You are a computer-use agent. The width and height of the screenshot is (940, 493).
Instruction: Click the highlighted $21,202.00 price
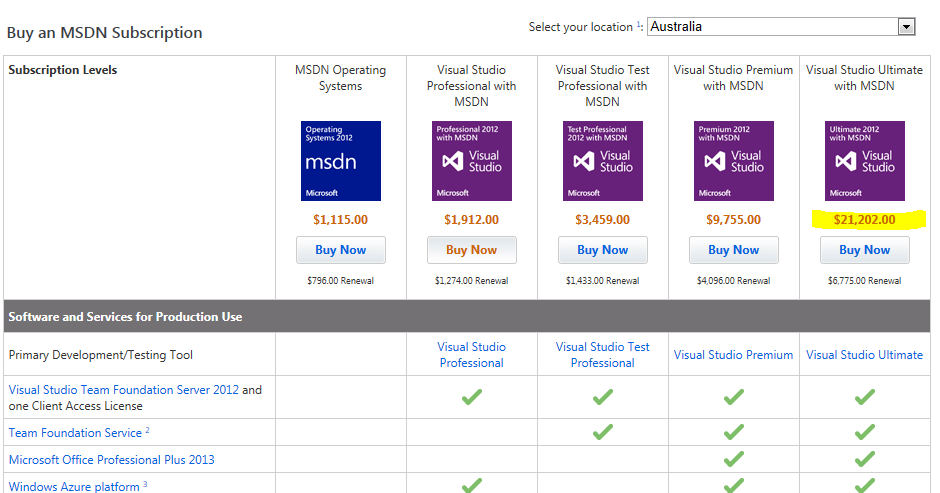click(864, 220)
